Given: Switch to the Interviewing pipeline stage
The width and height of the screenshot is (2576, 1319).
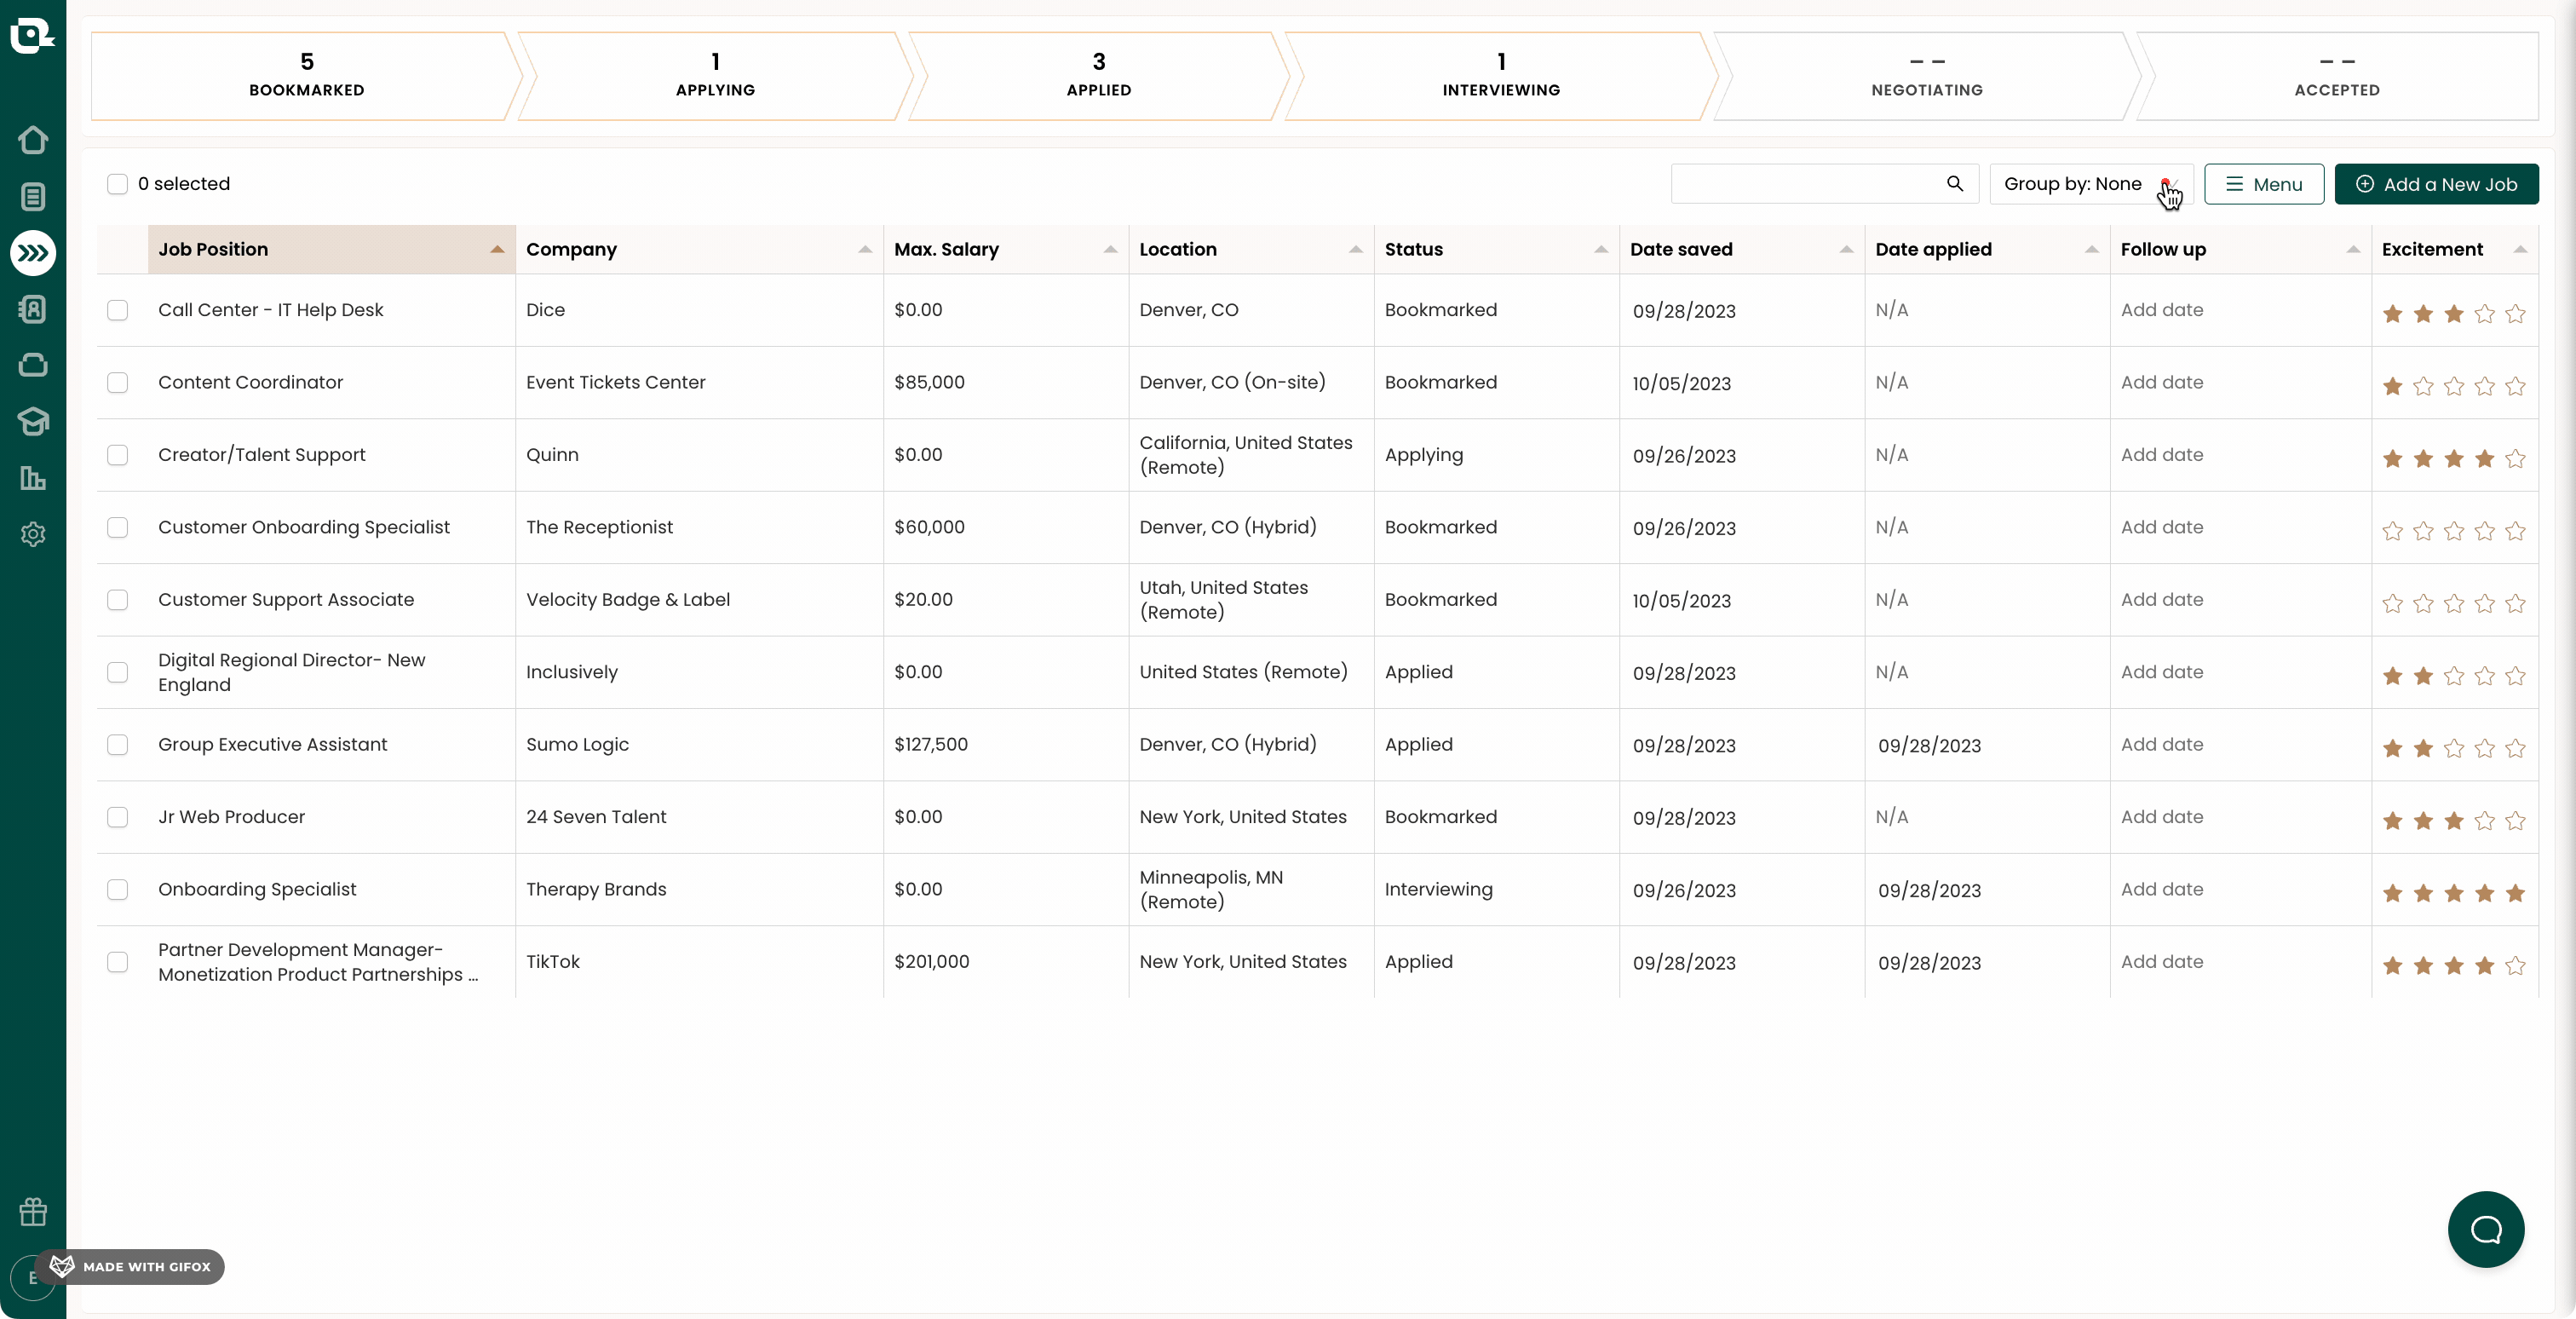Looking at the screenshot, I should tap(1500, 76).
